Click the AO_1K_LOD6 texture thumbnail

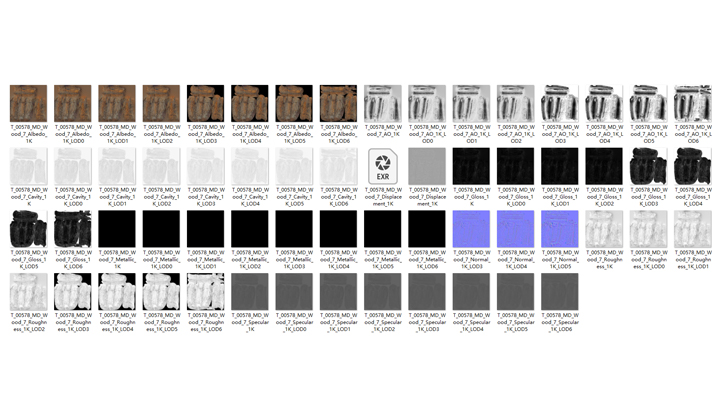click(693, 103)
